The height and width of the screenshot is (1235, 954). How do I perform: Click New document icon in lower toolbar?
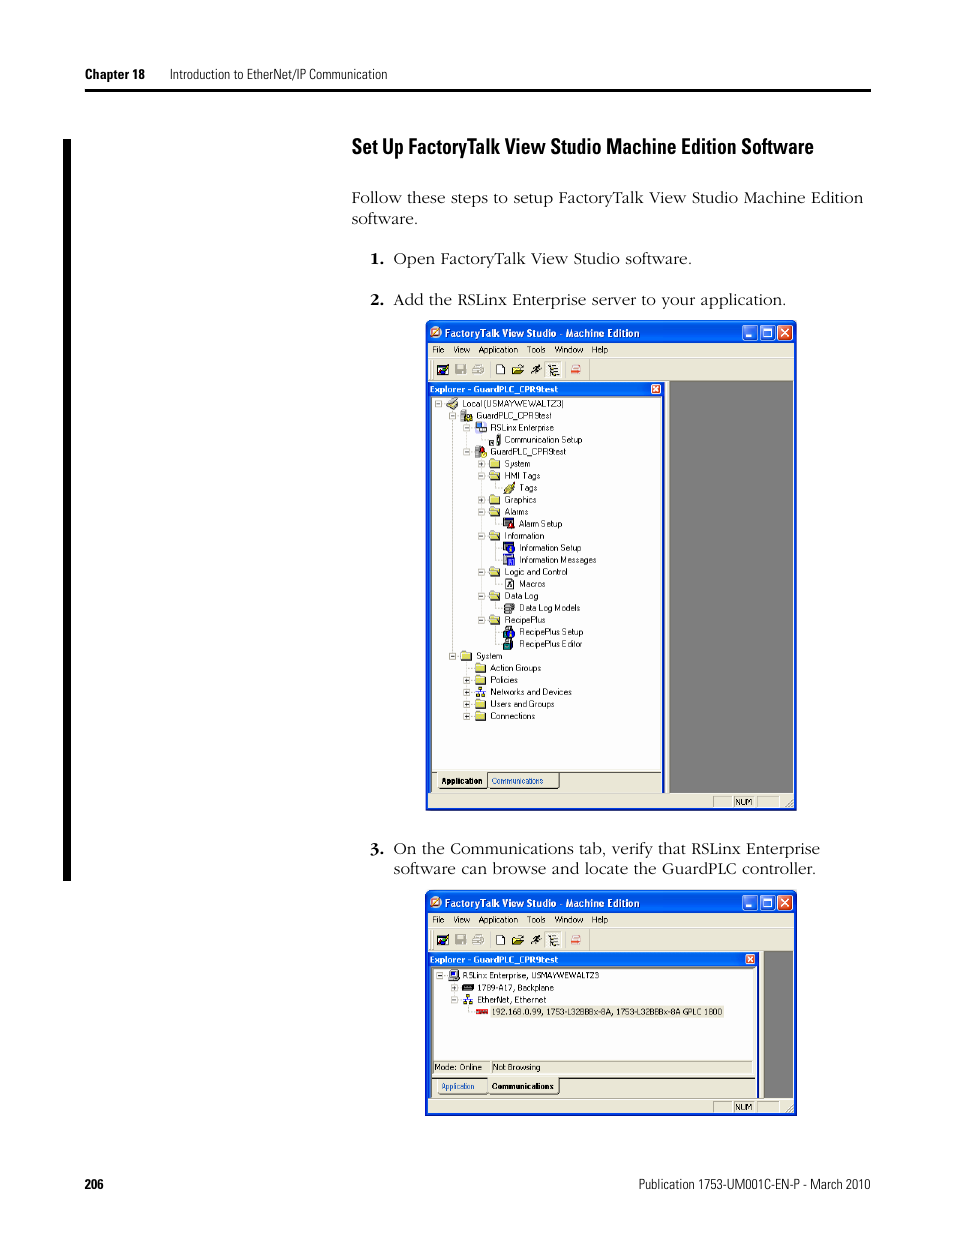tap(500, 940)
